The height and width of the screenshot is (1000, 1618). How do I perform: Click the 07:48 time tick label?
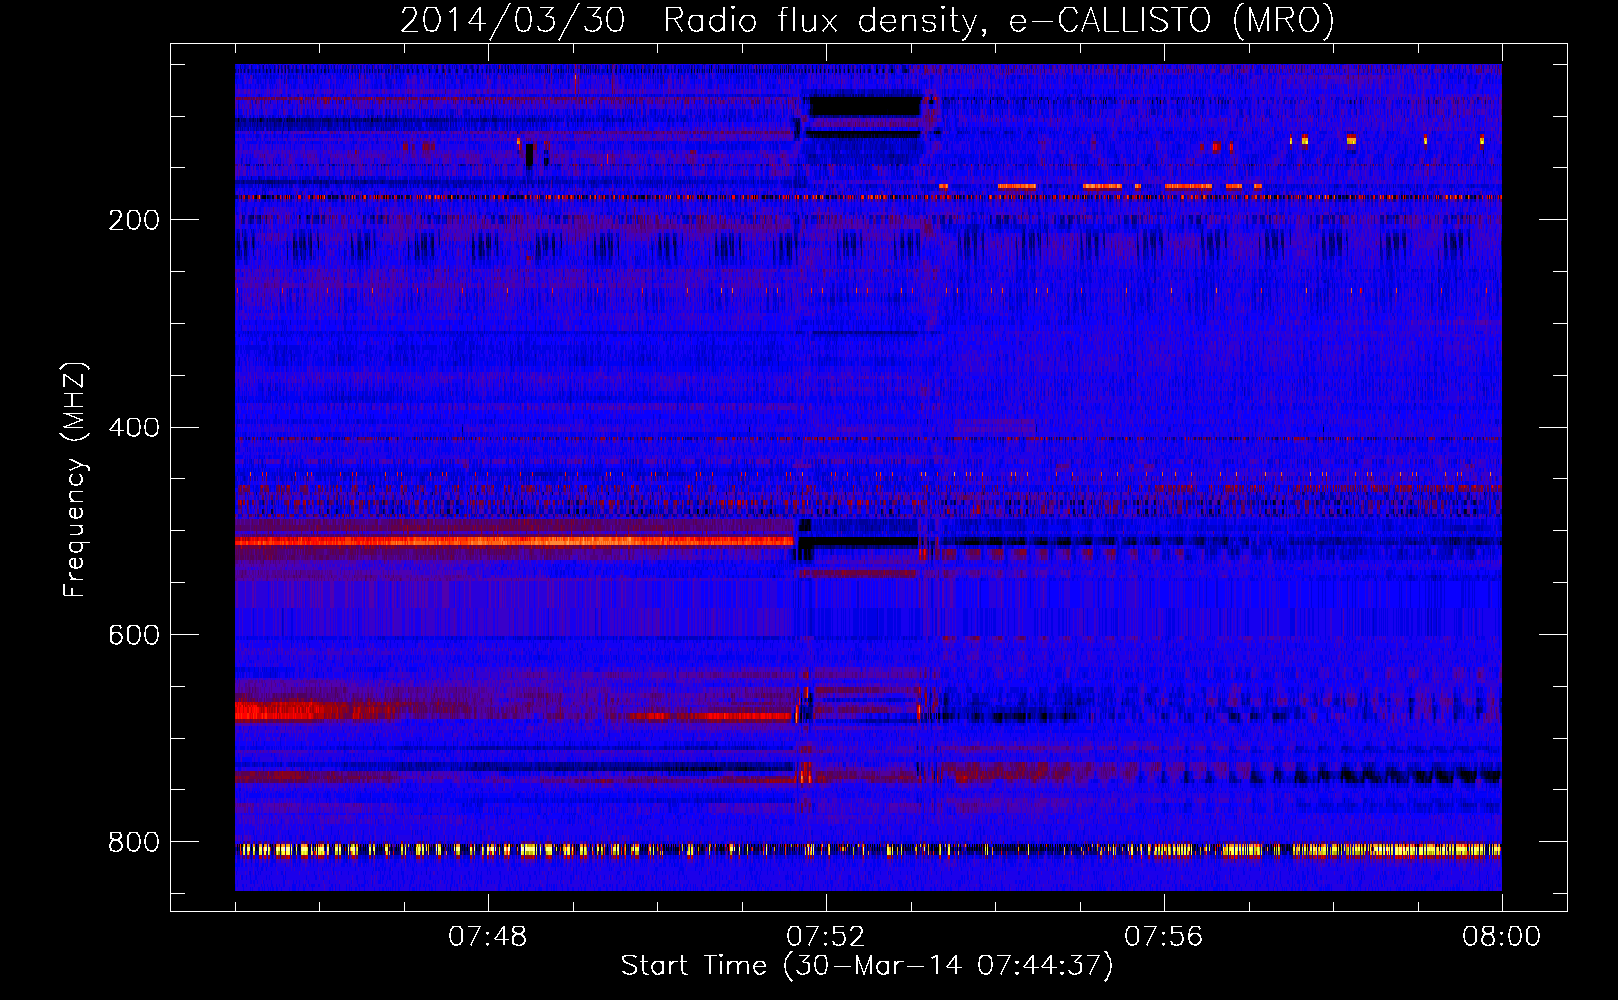click(488, 937)
